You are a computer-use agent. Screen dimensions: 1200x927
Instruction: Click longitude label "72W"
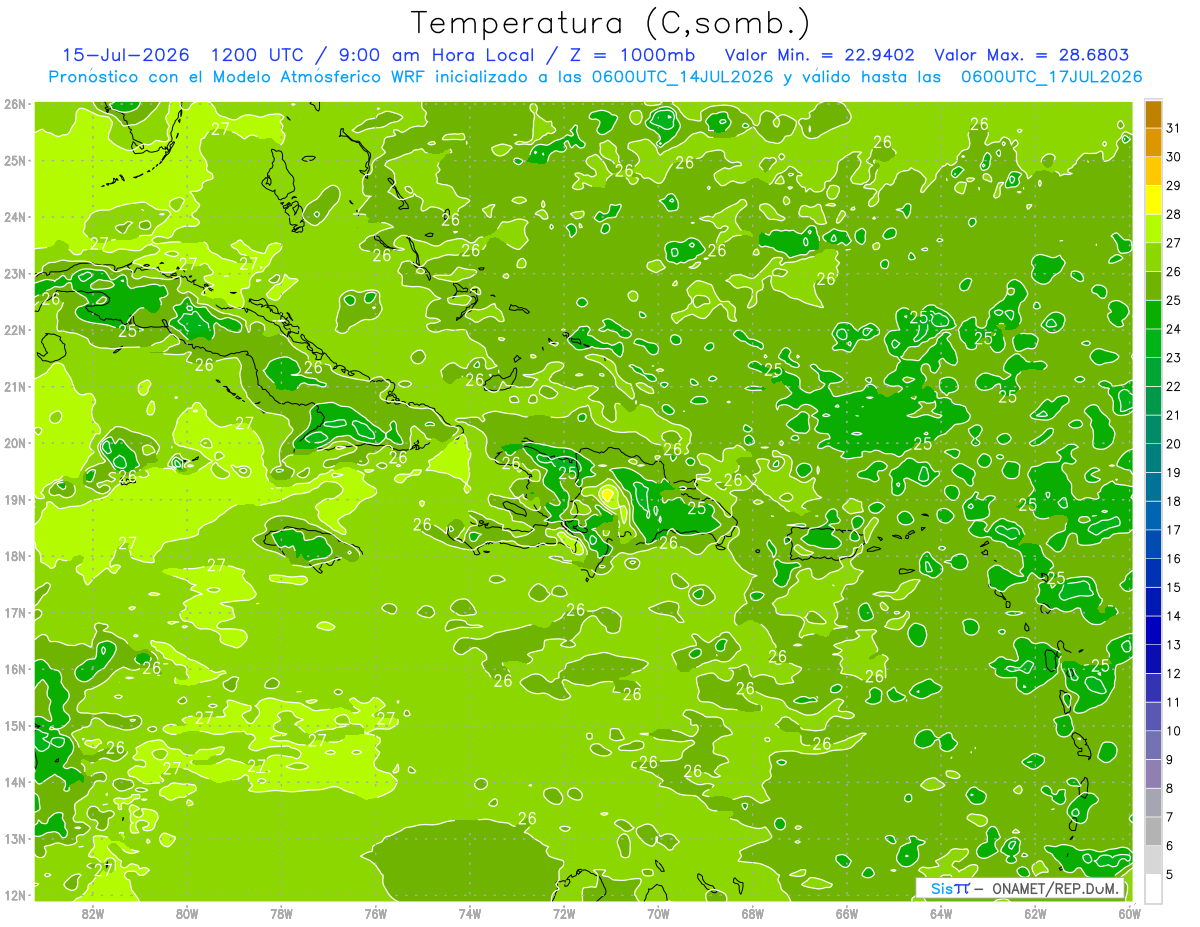564,913
